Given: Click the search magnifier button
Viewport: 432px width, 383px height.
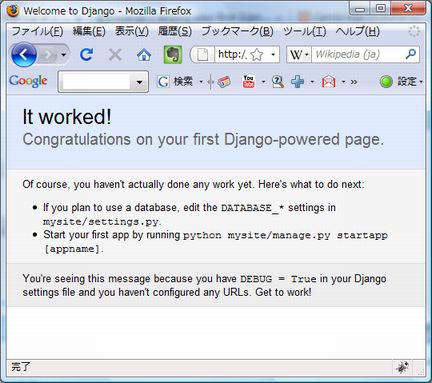Looking at the screenshot, I should (x=411, y=54).
